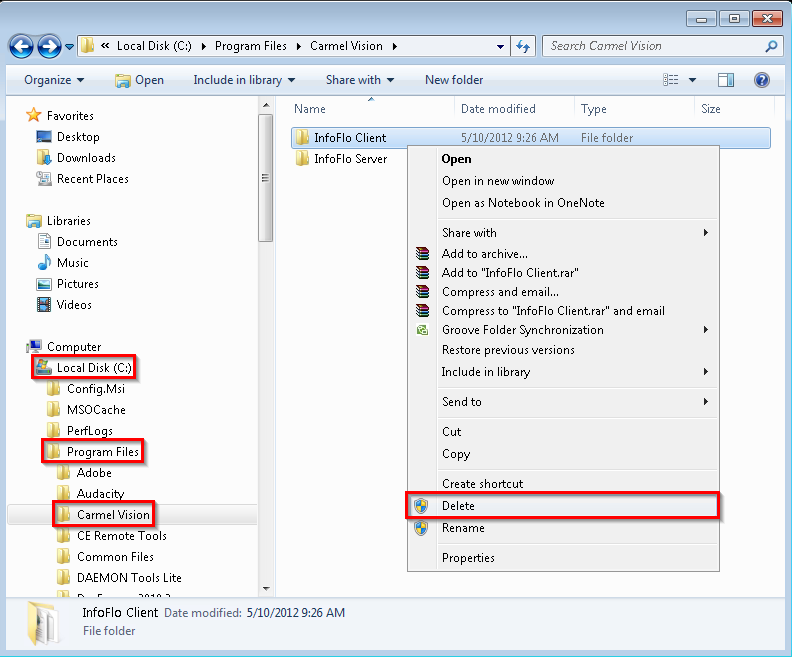
Task: Choose Delete from the context menu
Action: point(458,506)
